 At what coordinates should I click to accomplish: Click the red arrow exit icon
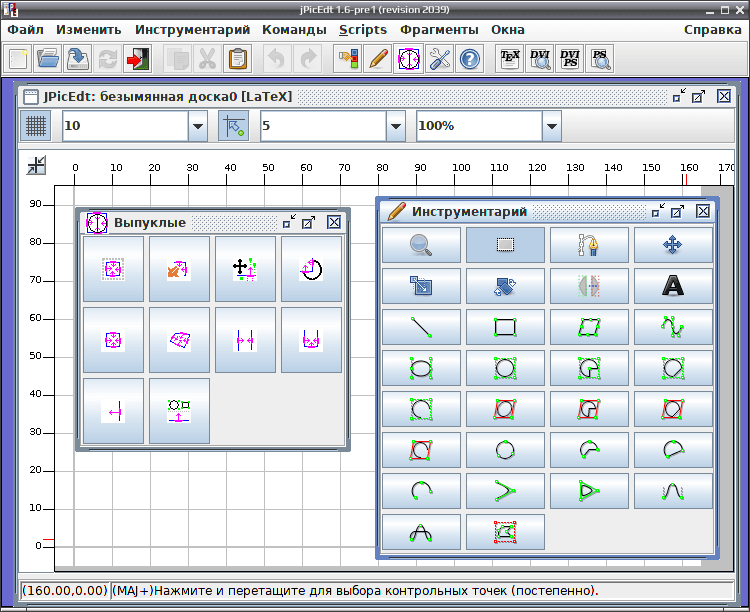click(x=137, y=59)
